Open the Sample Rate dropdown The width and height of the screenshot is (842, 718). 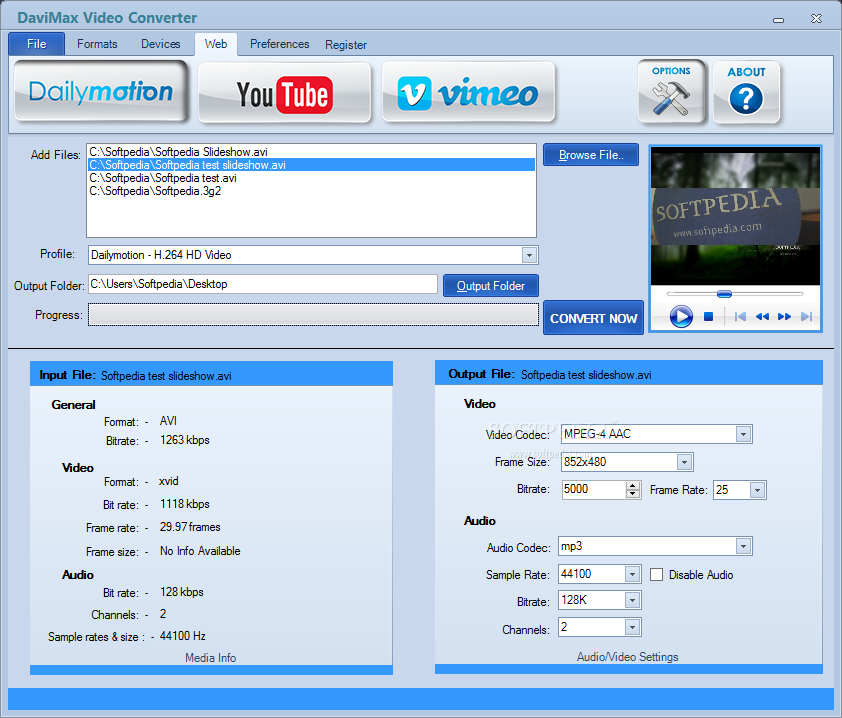point(633,574)
